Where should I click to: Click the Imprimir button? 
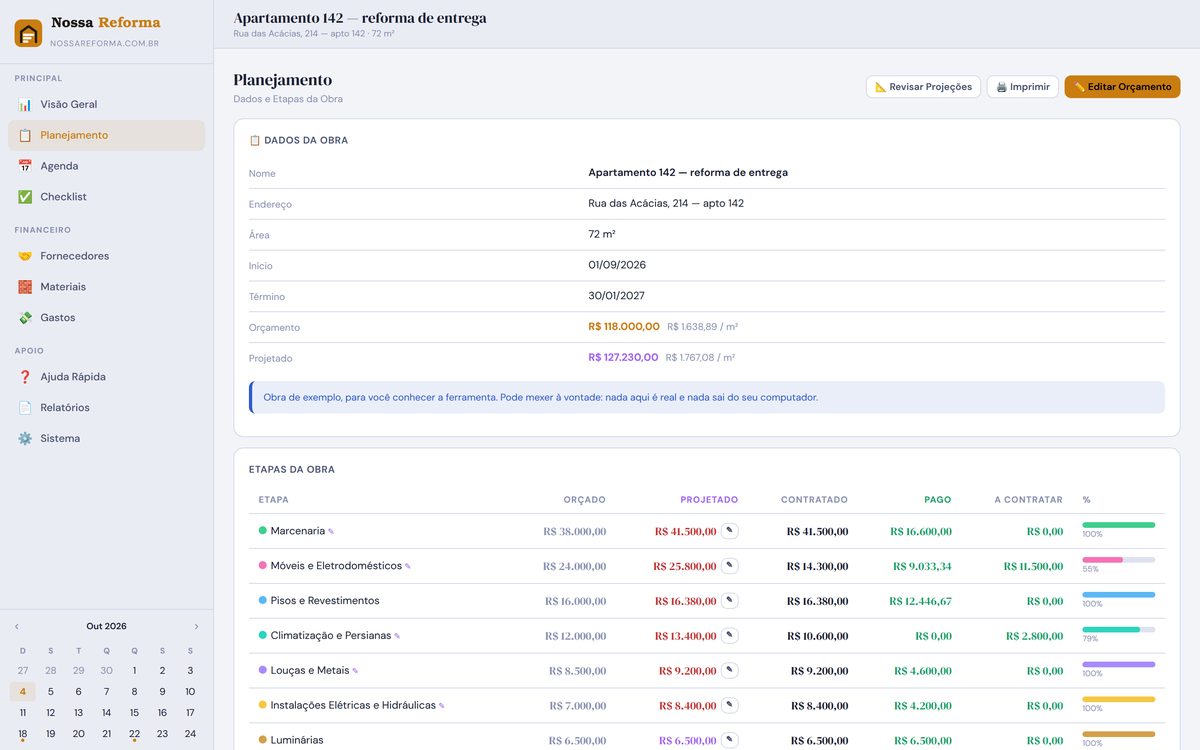click(1023, 87)
